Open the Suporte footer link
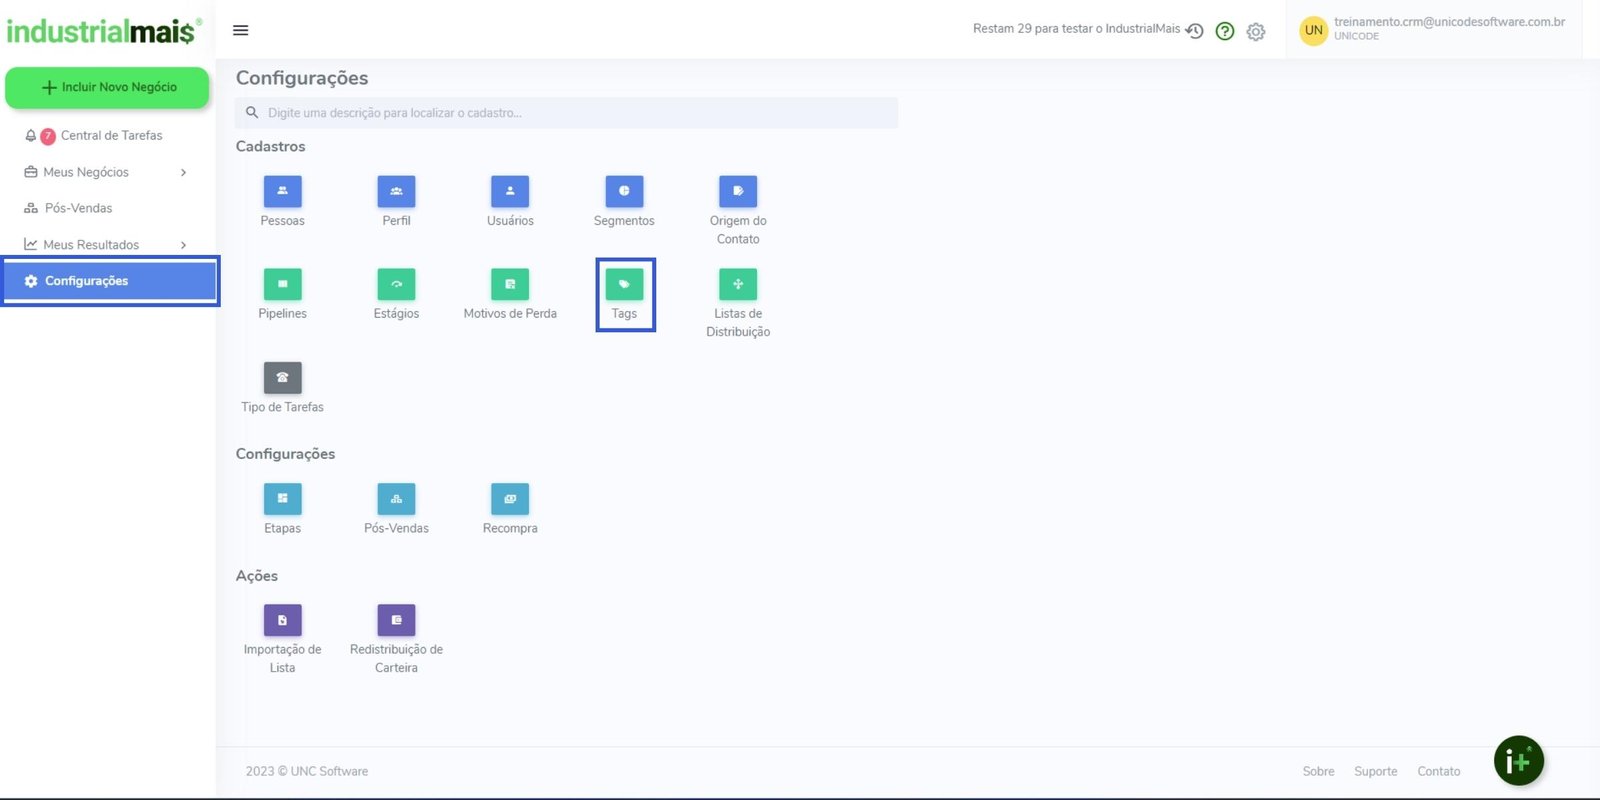The height and width of the screenshot is (800, 1600). pos(1375,771)
